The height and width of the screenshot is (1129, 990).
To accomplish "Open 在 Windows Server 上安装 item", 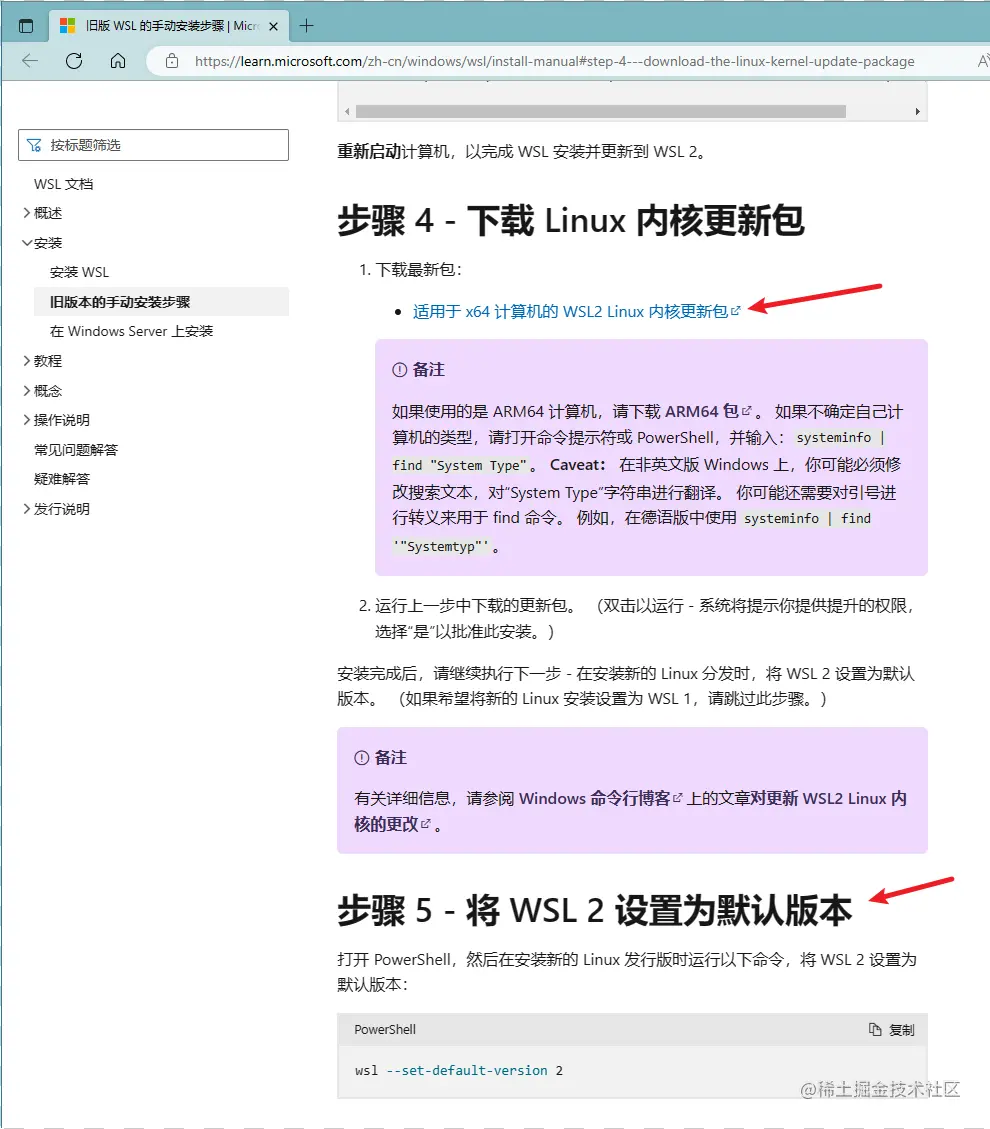I will [131, 331].
